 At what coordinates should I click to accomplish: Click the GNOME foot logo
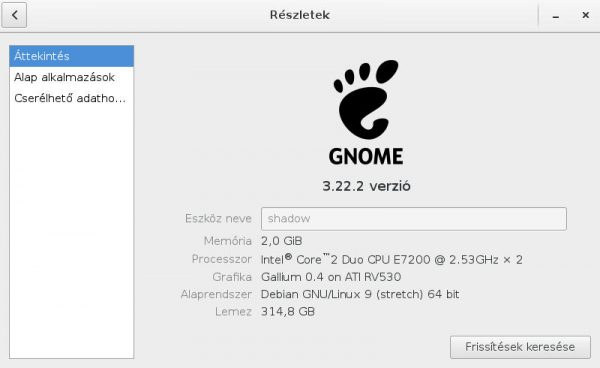(366, 99)
